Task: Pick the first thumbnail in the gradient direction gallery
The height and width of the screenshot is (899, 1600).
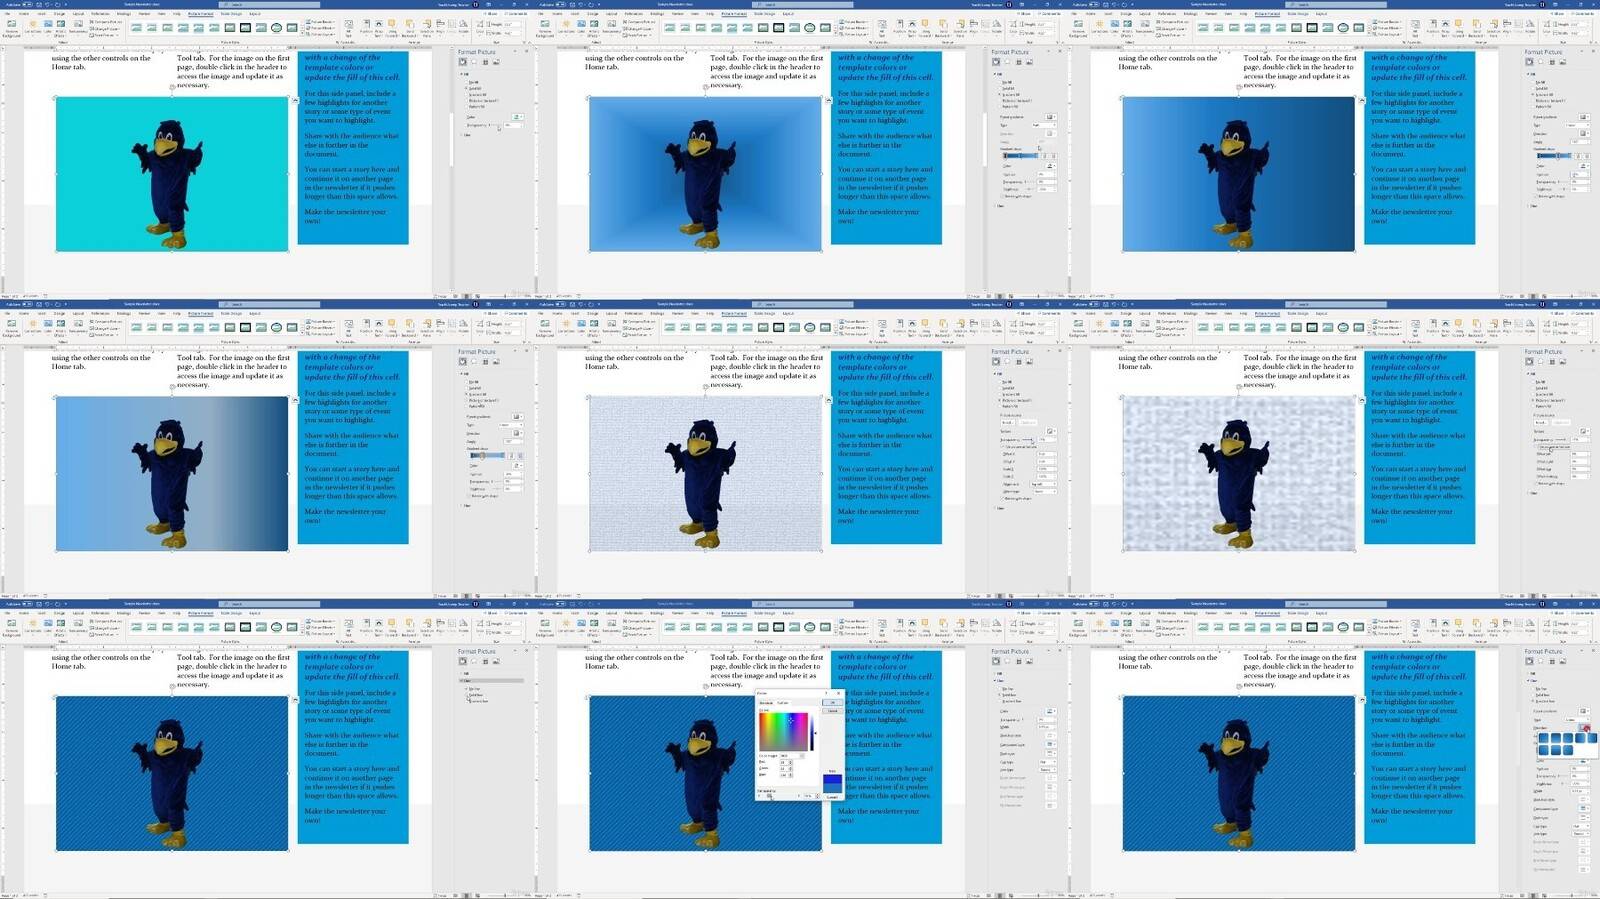Action: coord(1544,738)
